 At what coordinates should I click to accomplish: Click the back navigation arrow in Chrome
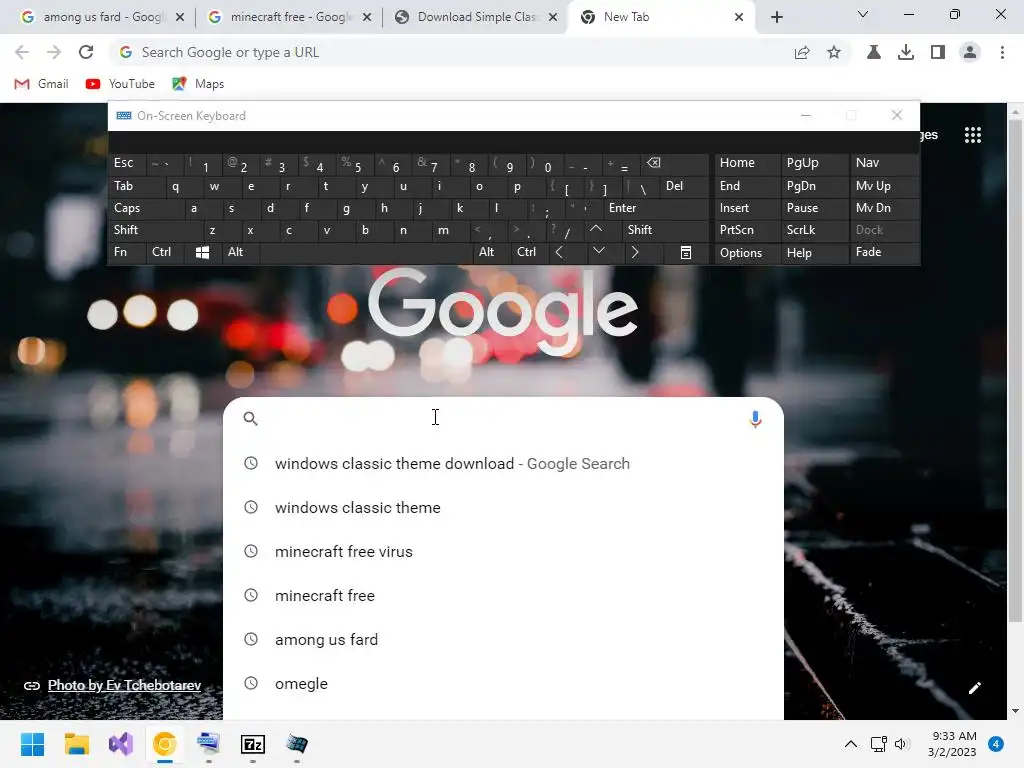coord(22,52)
